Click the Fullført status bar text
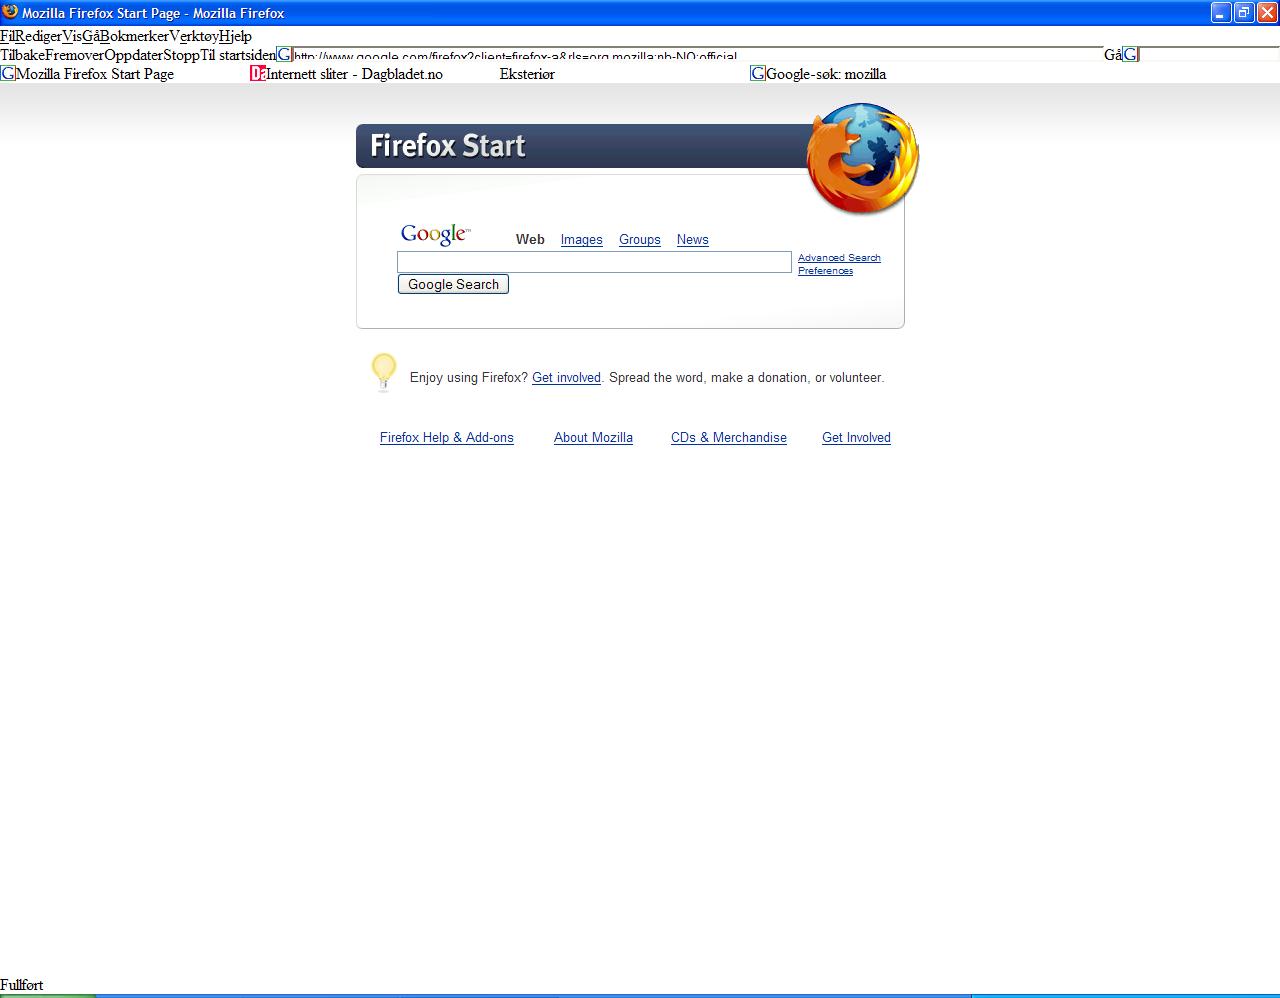The height and width of the screenshot is (998, 1280). [x=22, y=985]
